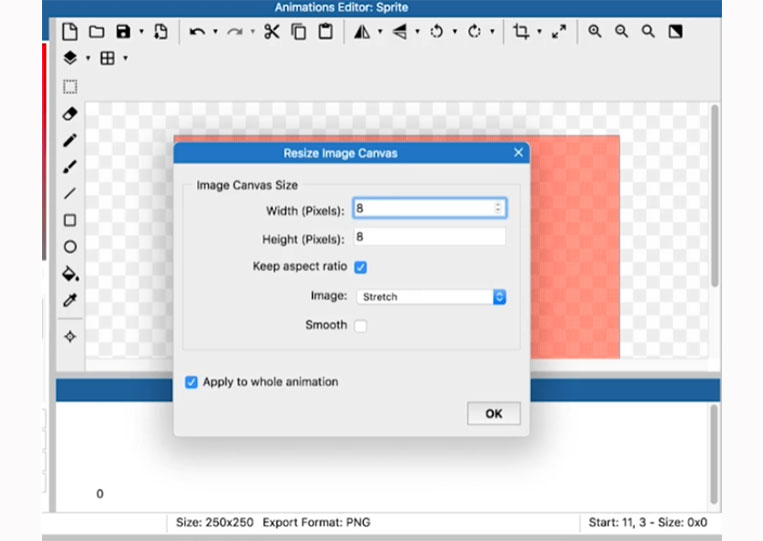Click the red color gradient strip
Image resolution: width=763 pixels, height=541 pixels.
point(44,151)
